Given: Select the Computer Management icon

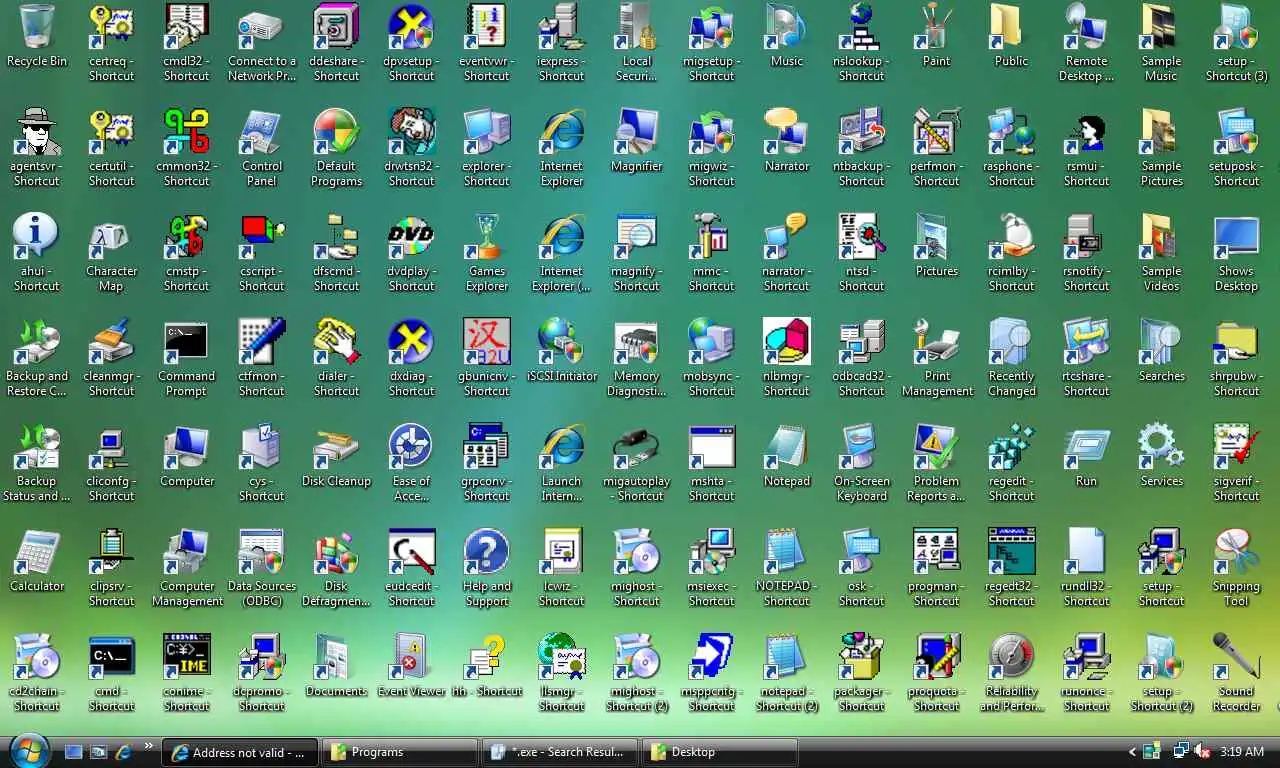Looking at the screenshot, I should click(187, 552).
